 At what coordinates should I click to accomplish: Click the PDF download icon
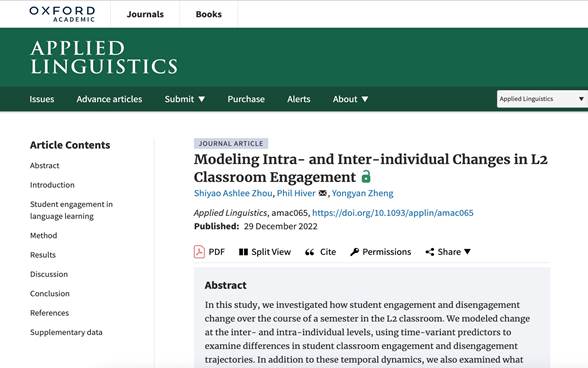tap(199, 252)
